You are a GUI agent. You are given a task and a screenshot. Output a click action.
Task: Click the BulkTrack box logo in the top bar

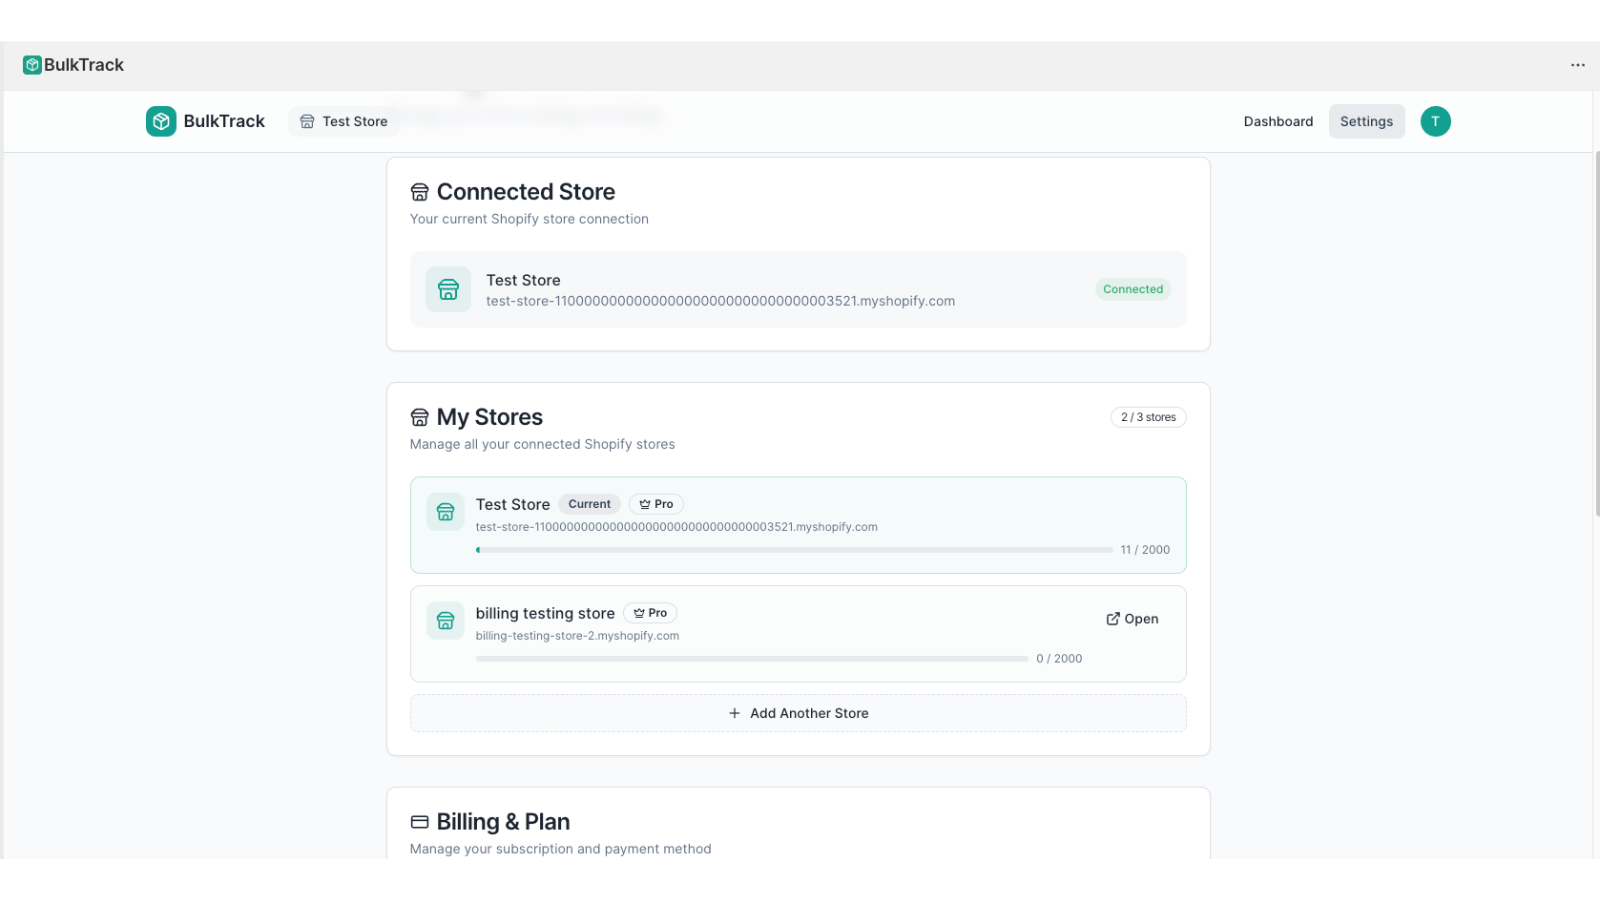[x=33, y=64]
